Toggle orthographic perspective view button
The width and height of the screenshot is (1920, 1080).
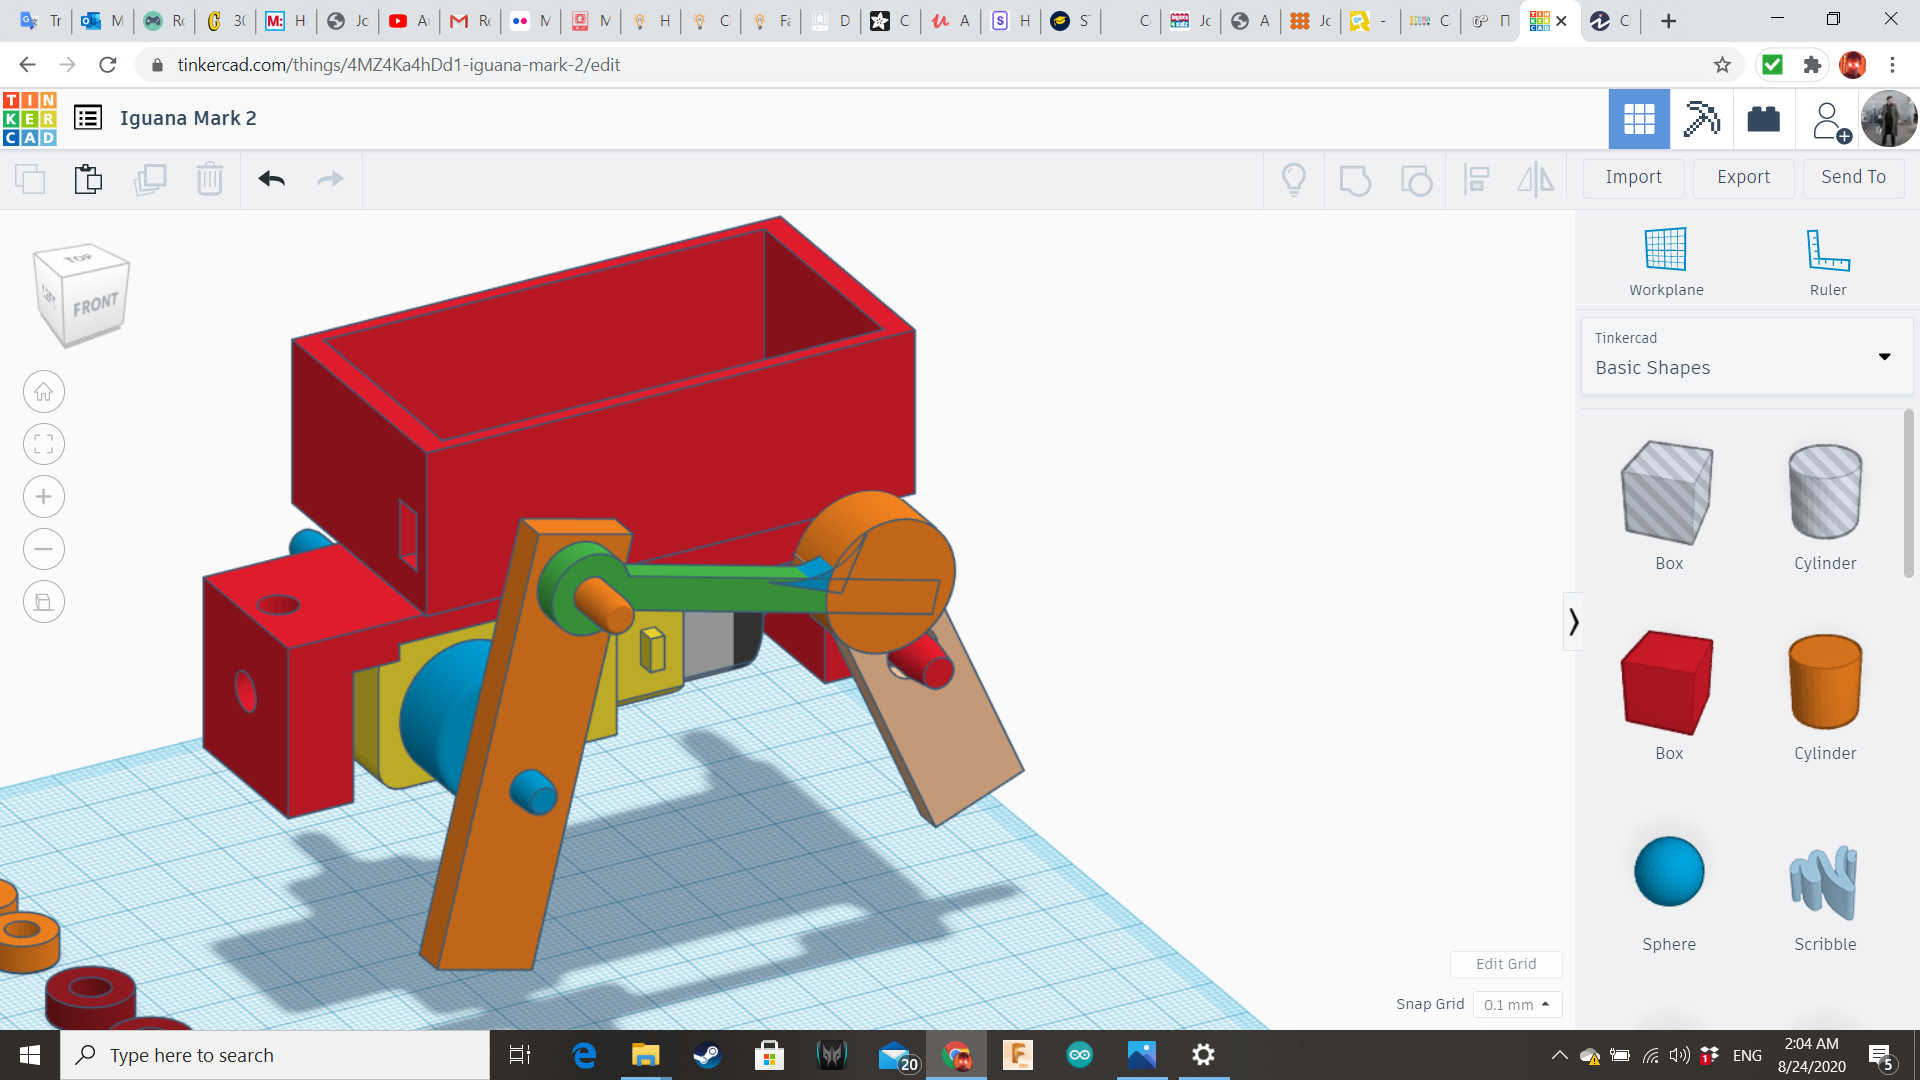click(x=44, y=602)
